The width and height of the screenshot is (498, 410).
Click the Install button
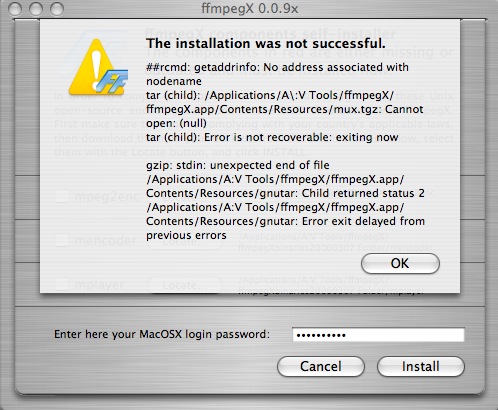[x=421, y=366]
